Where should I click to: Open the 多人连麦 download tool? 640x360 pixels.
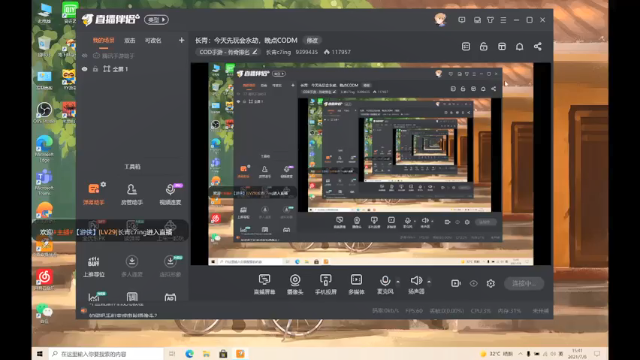(131, 266)
